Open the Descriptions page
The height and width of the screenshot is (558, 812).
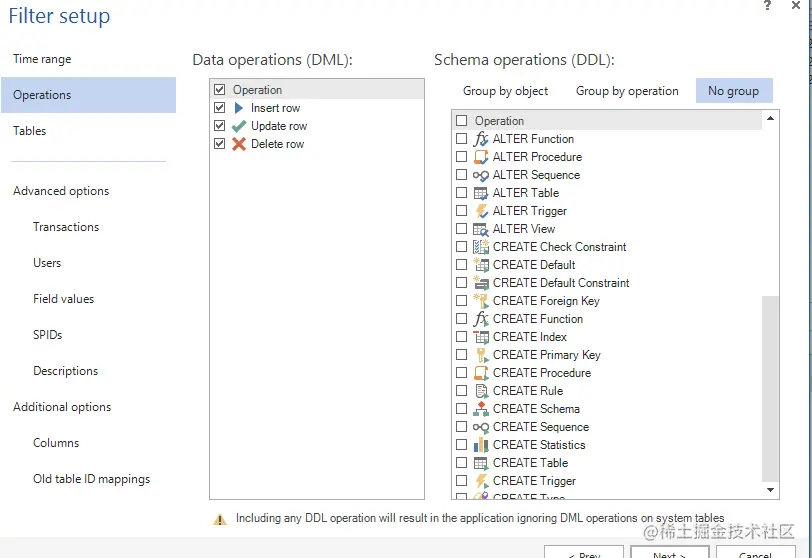point(66,371)
